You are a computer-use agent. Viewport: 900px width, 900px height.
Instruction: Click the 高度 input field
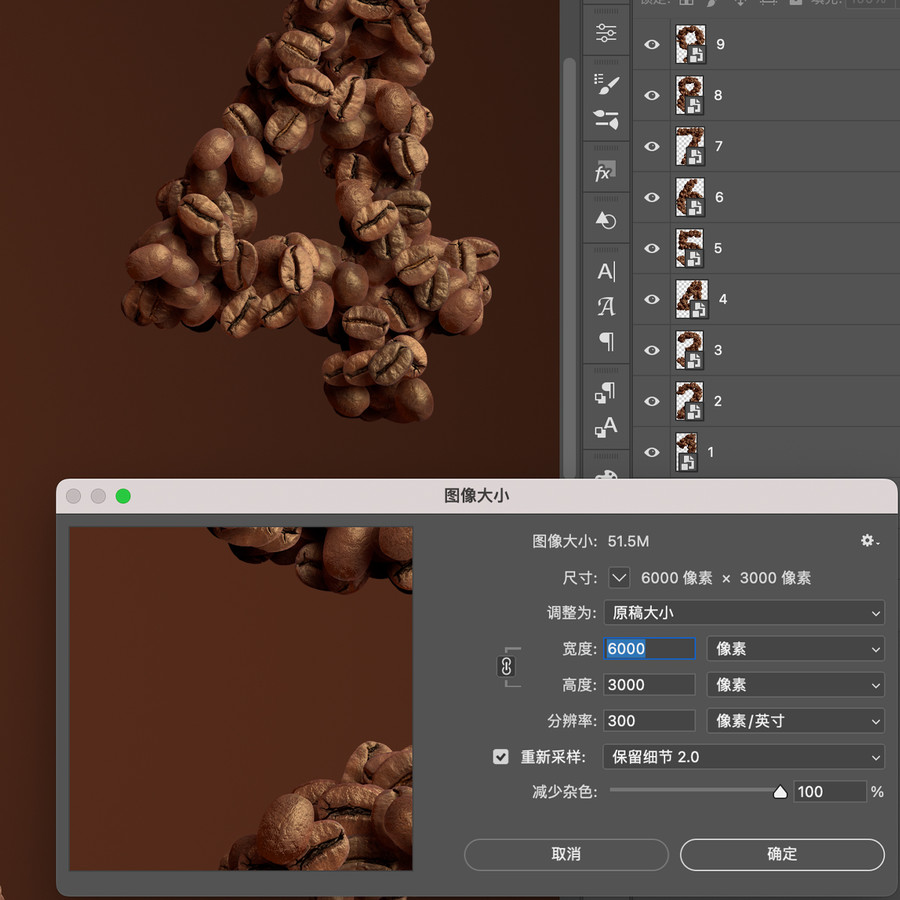pos(650,685)
